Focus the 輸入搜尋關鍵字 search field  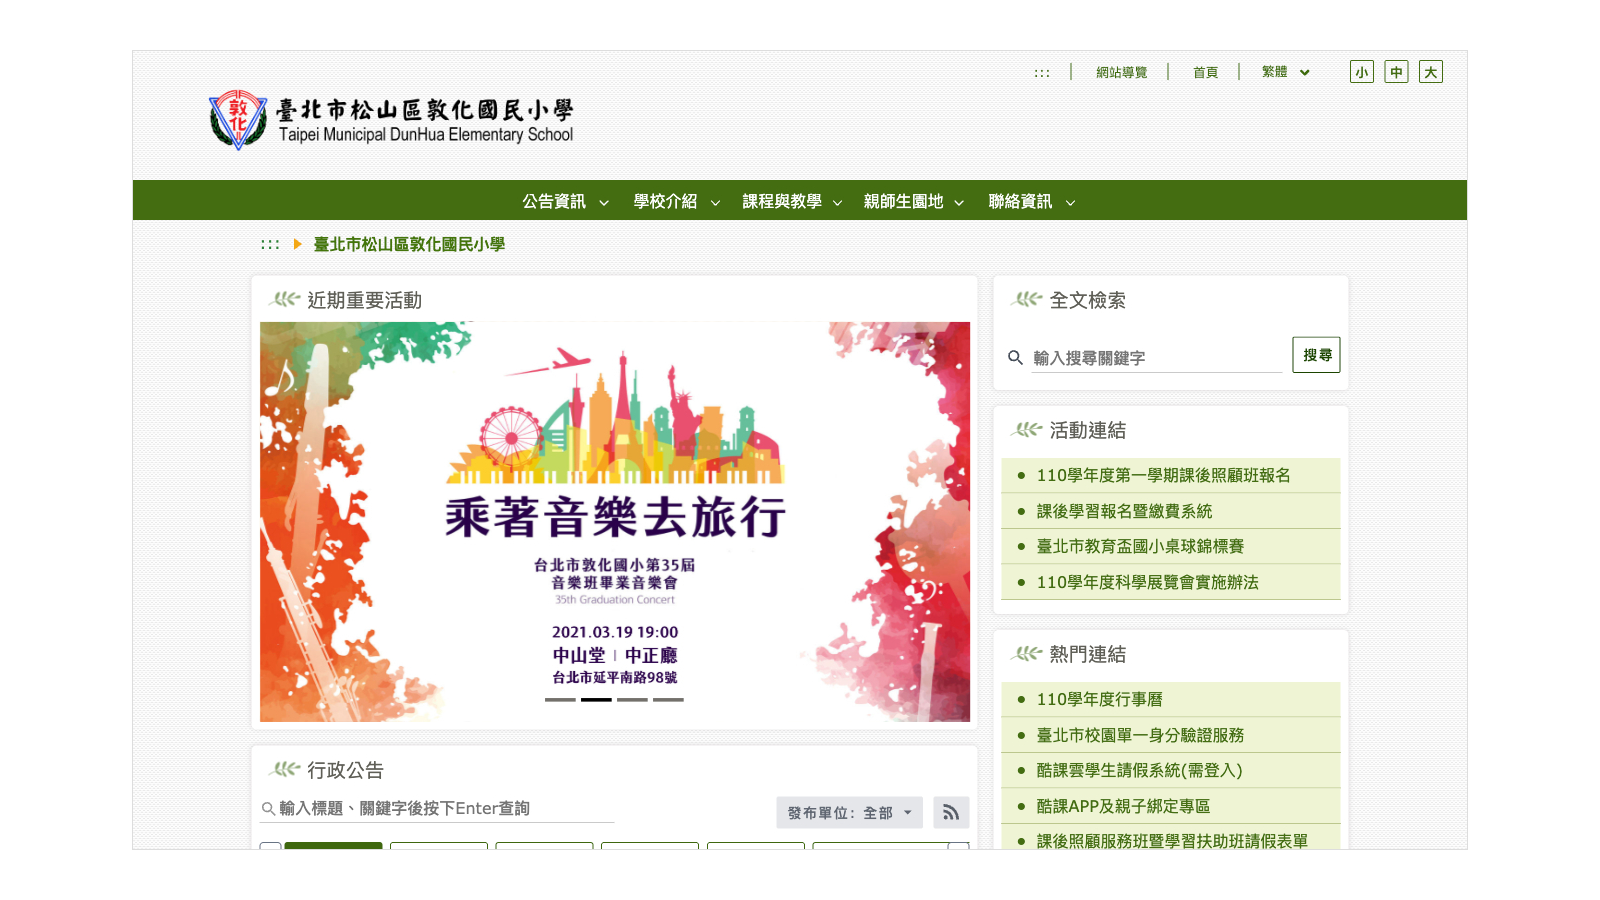(1156, 358)
